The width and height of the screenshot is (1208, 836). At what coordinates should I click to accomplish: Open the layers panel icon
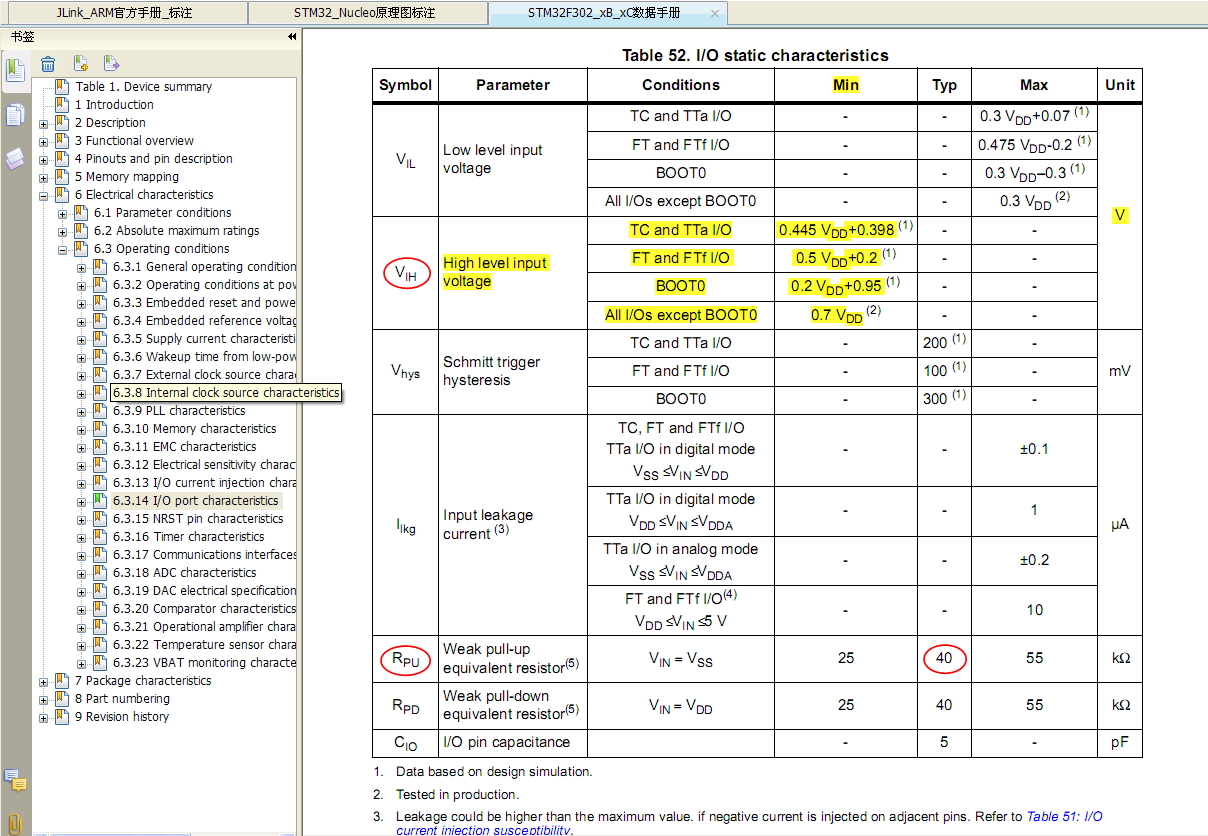tap(15, 159)
